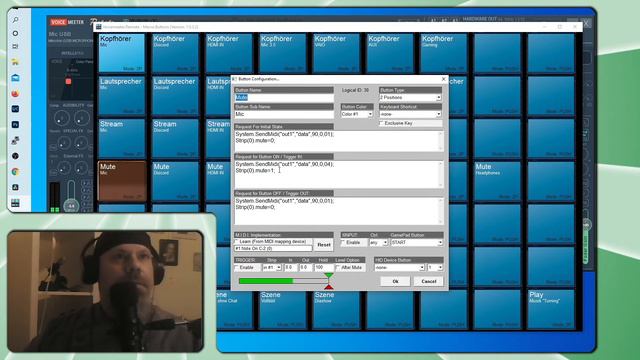
Task: Click Cancel in Button Configuration
Action: pyautogui.click(x=429, y=281)
